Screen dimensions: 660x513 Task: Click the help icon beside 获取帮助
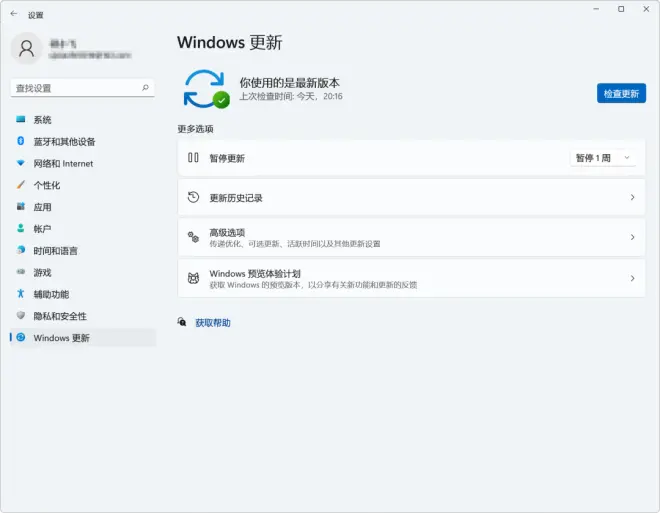pos(182,322)
